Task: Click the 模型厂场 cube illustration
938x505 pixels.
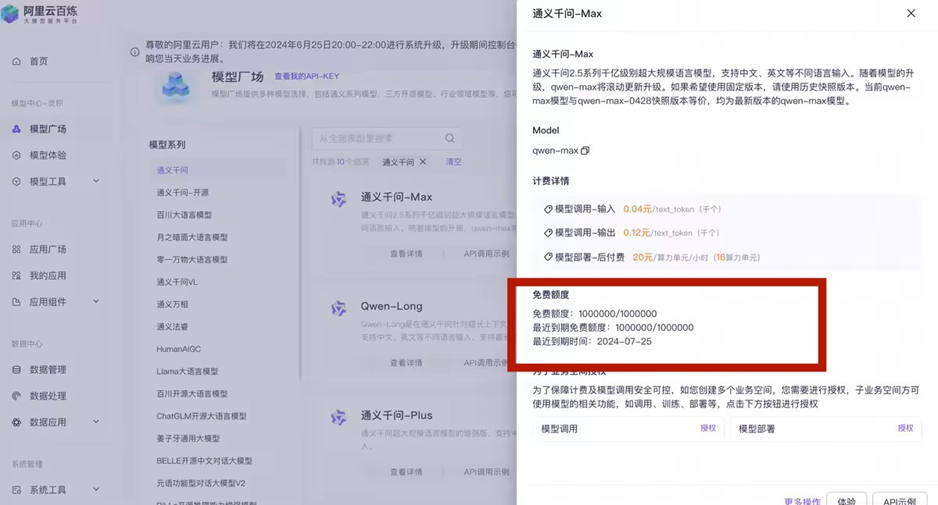Action: click(176, 87)
